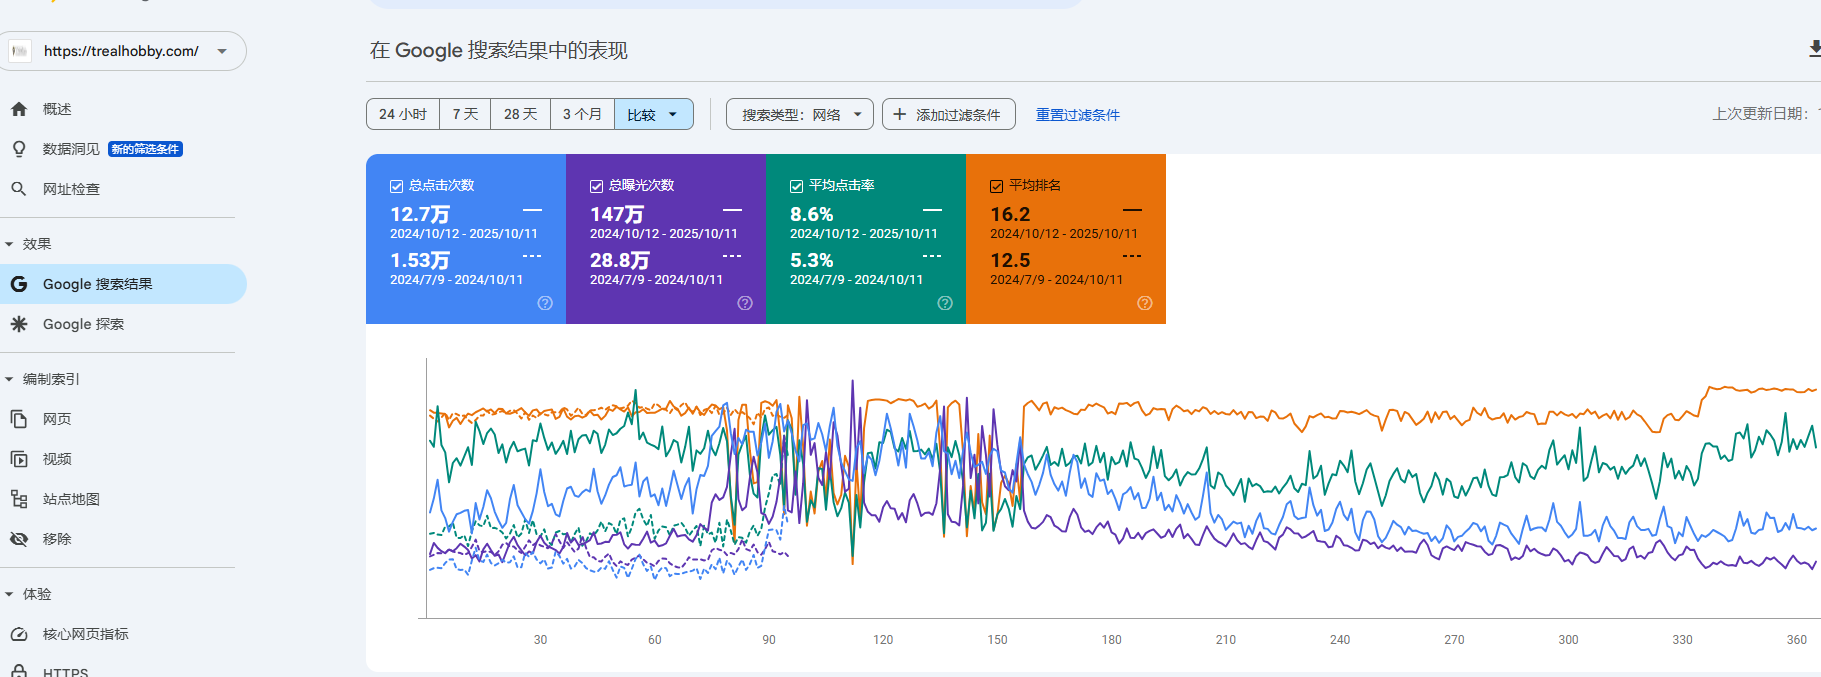Open the 核心网页指标 gauge icon
Viewport: 1821px width, 677px height.
[x=19, y=634]
